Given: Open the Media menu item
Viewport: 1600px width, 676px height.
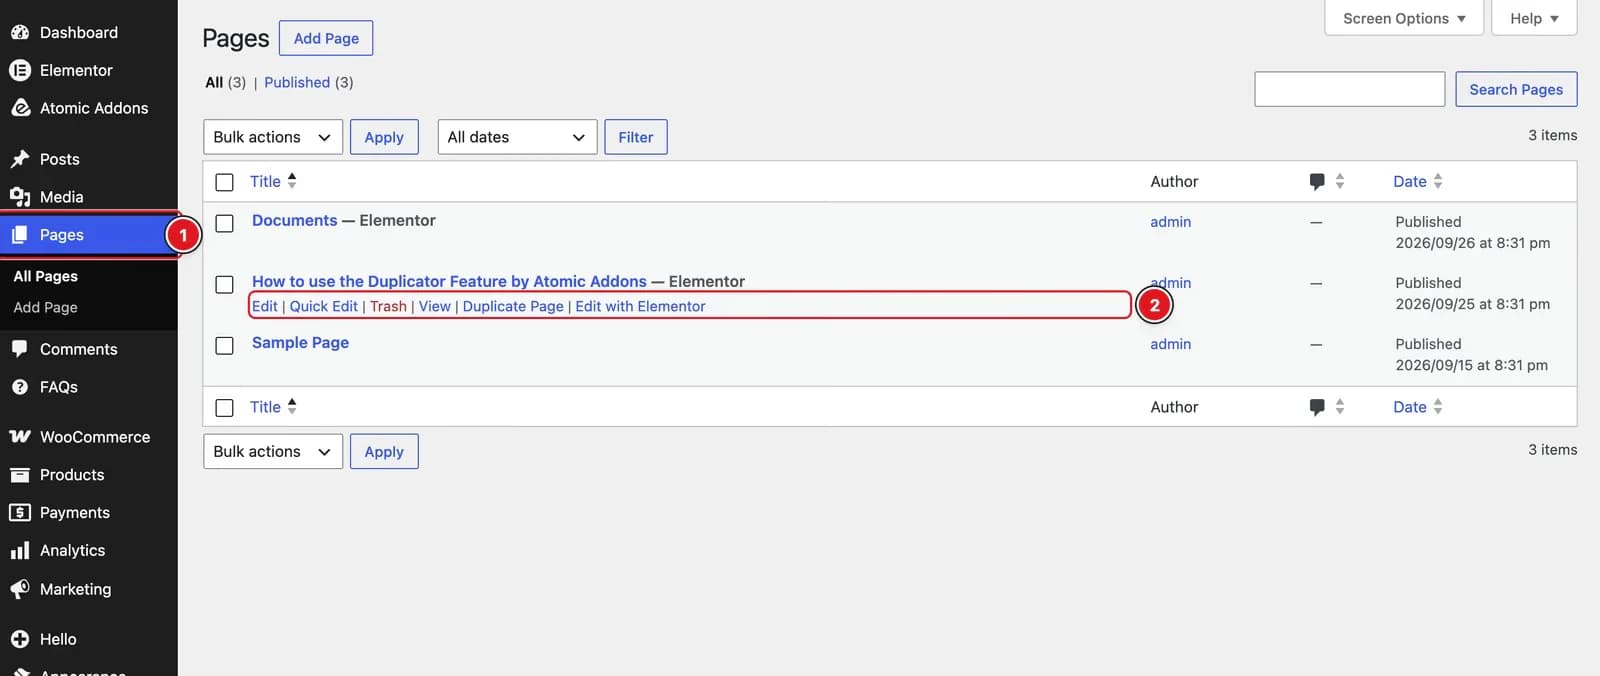Looking at the screenshot, I should (x=62, y=197).
